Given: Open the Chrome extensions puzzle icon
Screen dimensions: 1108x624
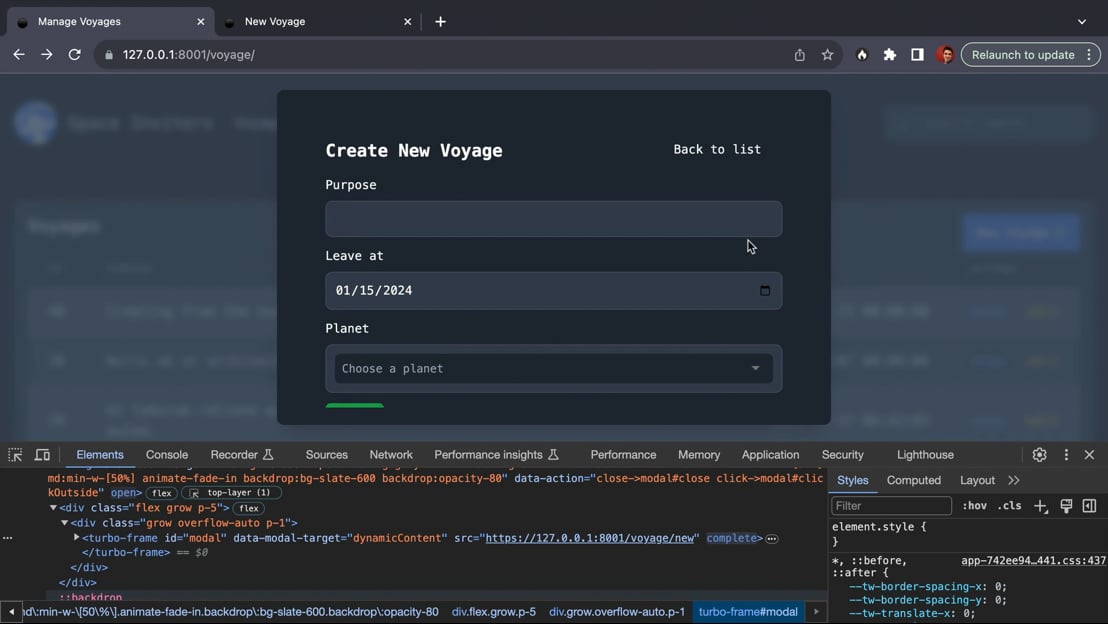Looking at the screenshot, I should pyautogui.click(x=889, y=55).
